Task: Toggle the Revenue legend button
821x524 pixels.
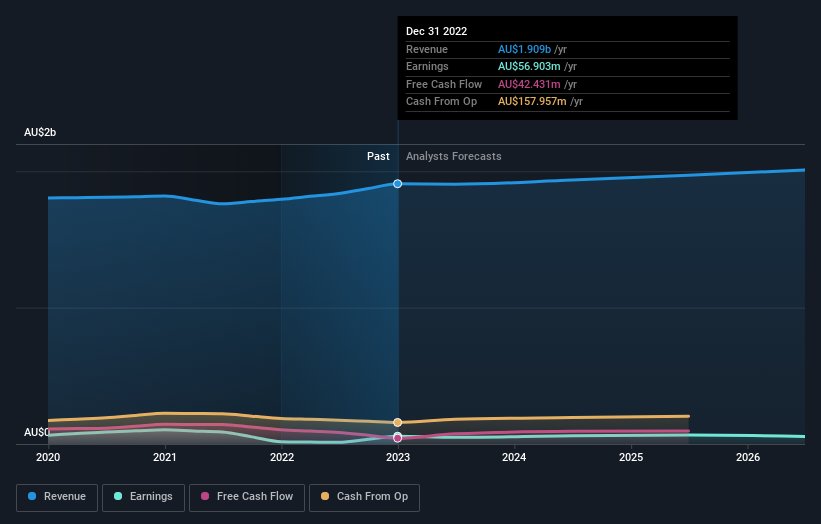Action: pyautogui.click(x=57, y=497)
